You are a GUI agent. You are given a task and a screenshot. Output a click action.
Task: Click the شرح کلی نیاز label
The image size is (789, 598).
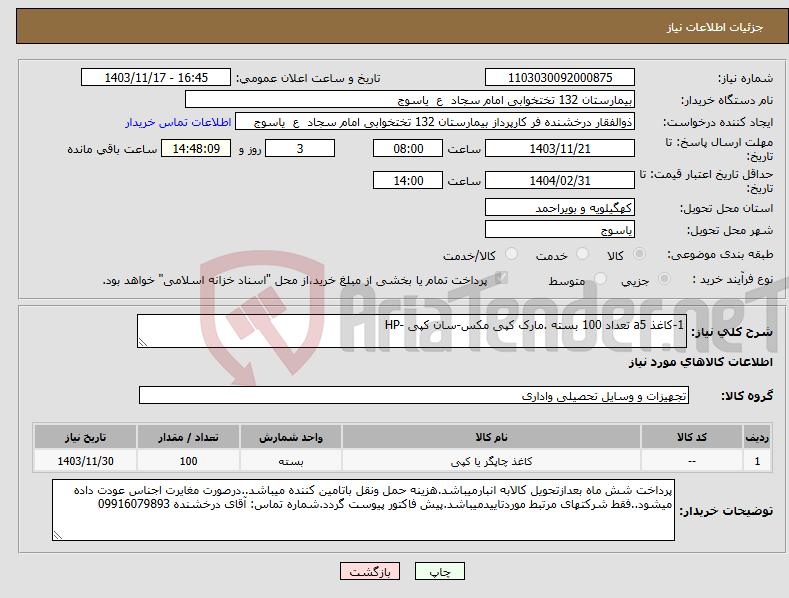pyautogui.click(x=732, y=332)
